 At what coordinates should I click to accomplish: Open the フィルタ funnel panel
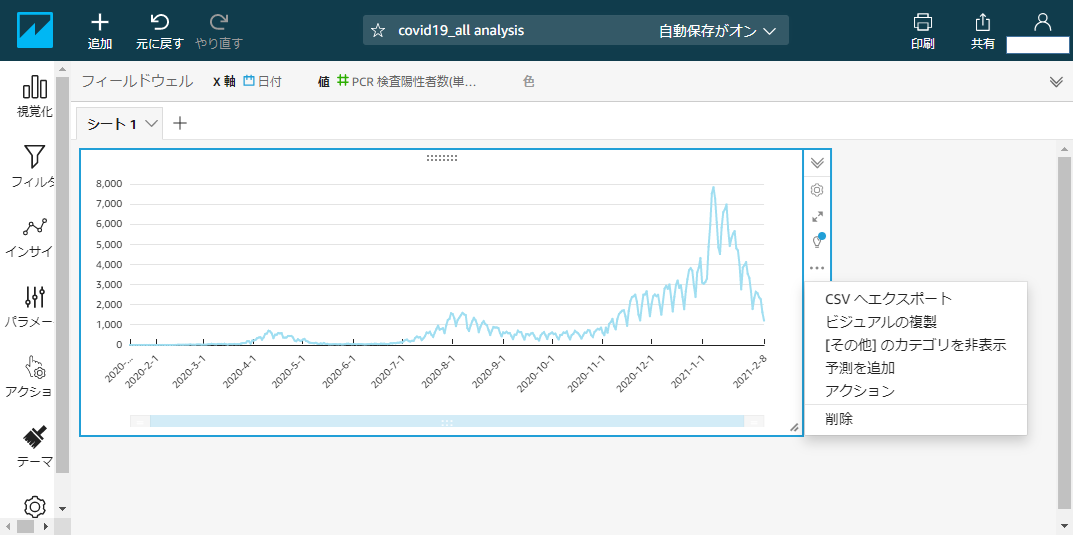click(35, 157)
